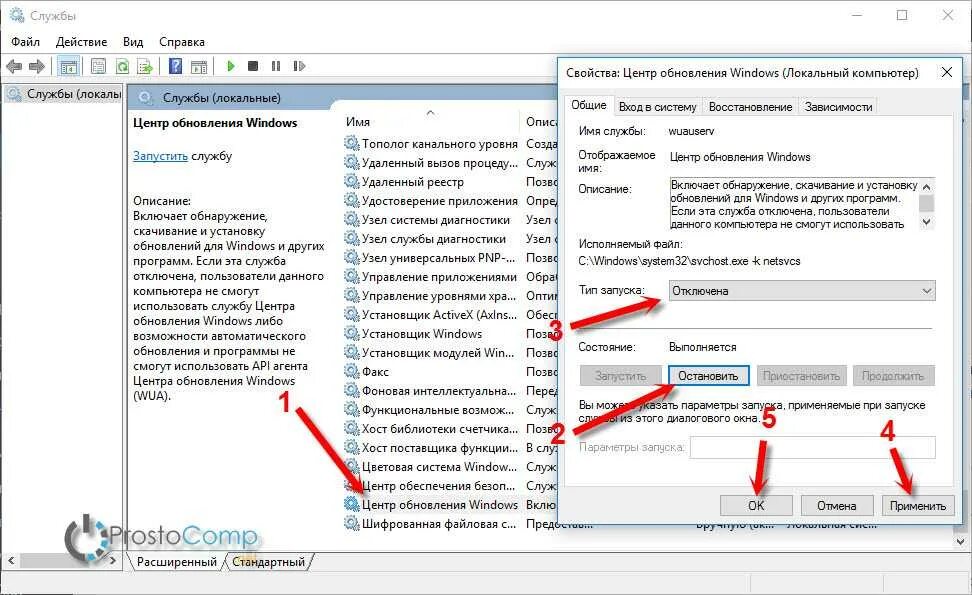Image resolution: width=972 pixels, height=595 pixels.
Task: Open the Тип запуска dropdown showing Отключена
Action: click(x=802, y=291)
